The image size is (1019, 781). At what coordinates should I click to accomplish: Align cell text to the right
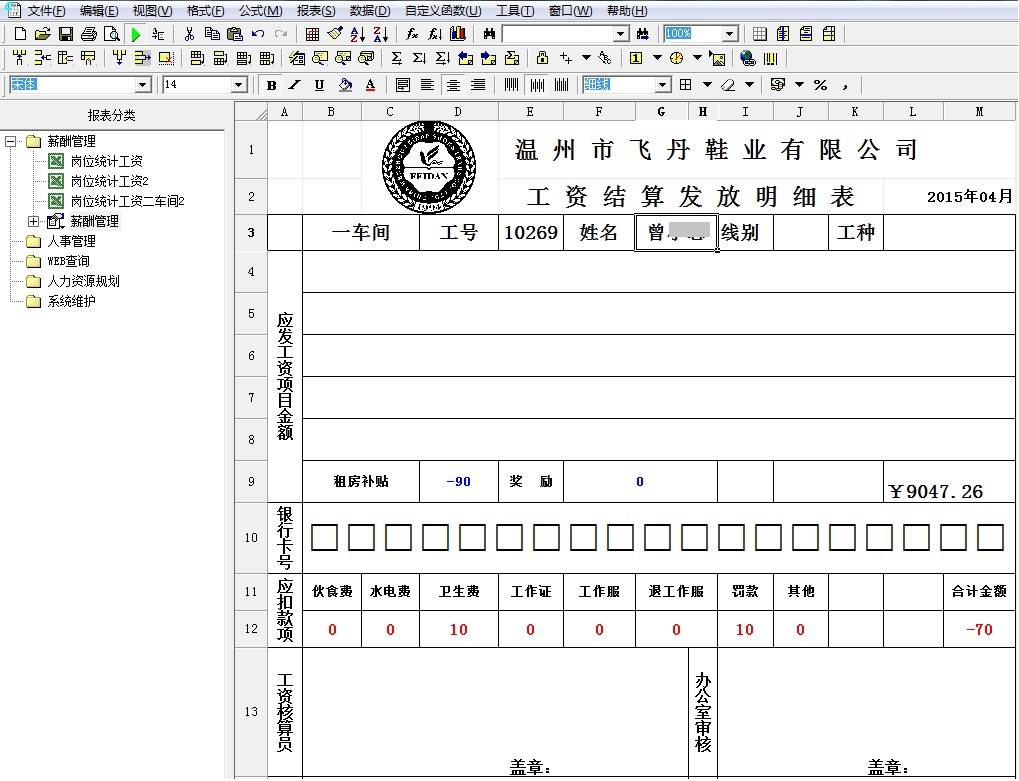[x=478, y=85]
